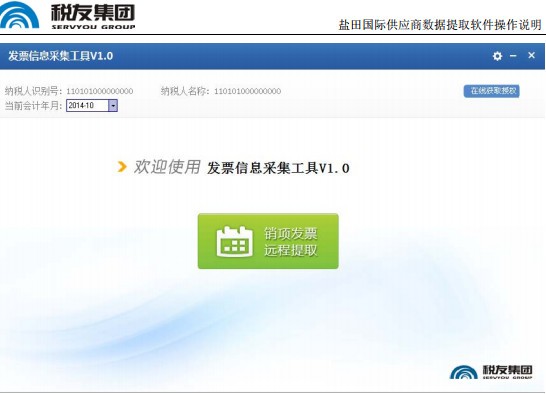546x394 pixels.
Task: Click the 纳税人识别号 label
Action: pos(34,91)
